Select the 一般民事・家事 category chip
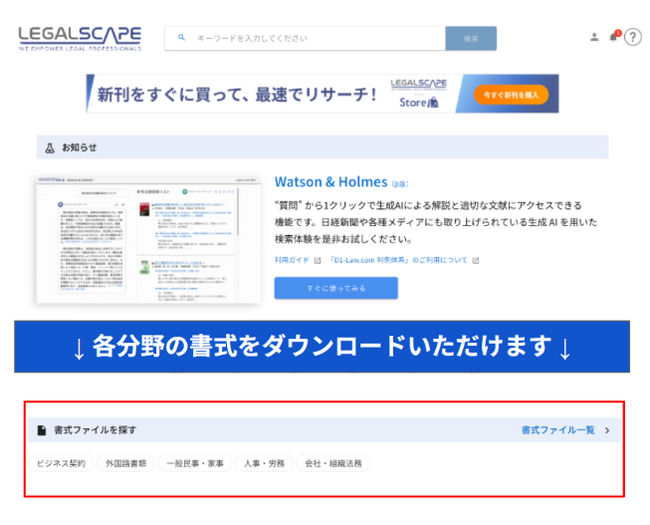Screen dimensions: 650x525 (x=195, y=463)
